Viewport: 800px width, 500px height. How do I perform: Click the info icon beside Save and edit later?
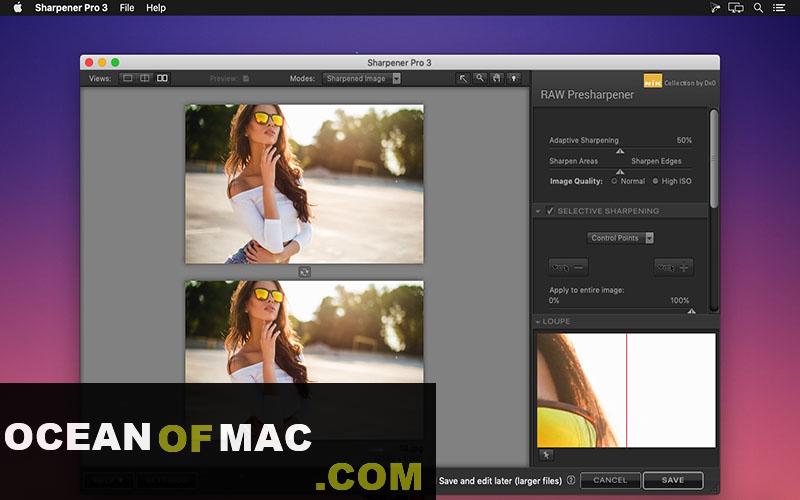tap(571, 480)
